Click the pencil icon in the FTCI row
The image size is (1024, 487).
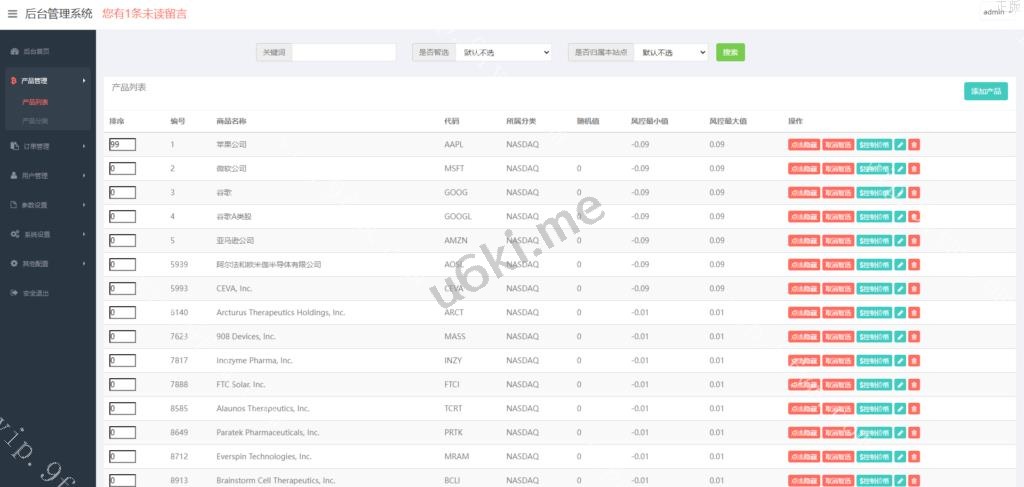(900, 385)
